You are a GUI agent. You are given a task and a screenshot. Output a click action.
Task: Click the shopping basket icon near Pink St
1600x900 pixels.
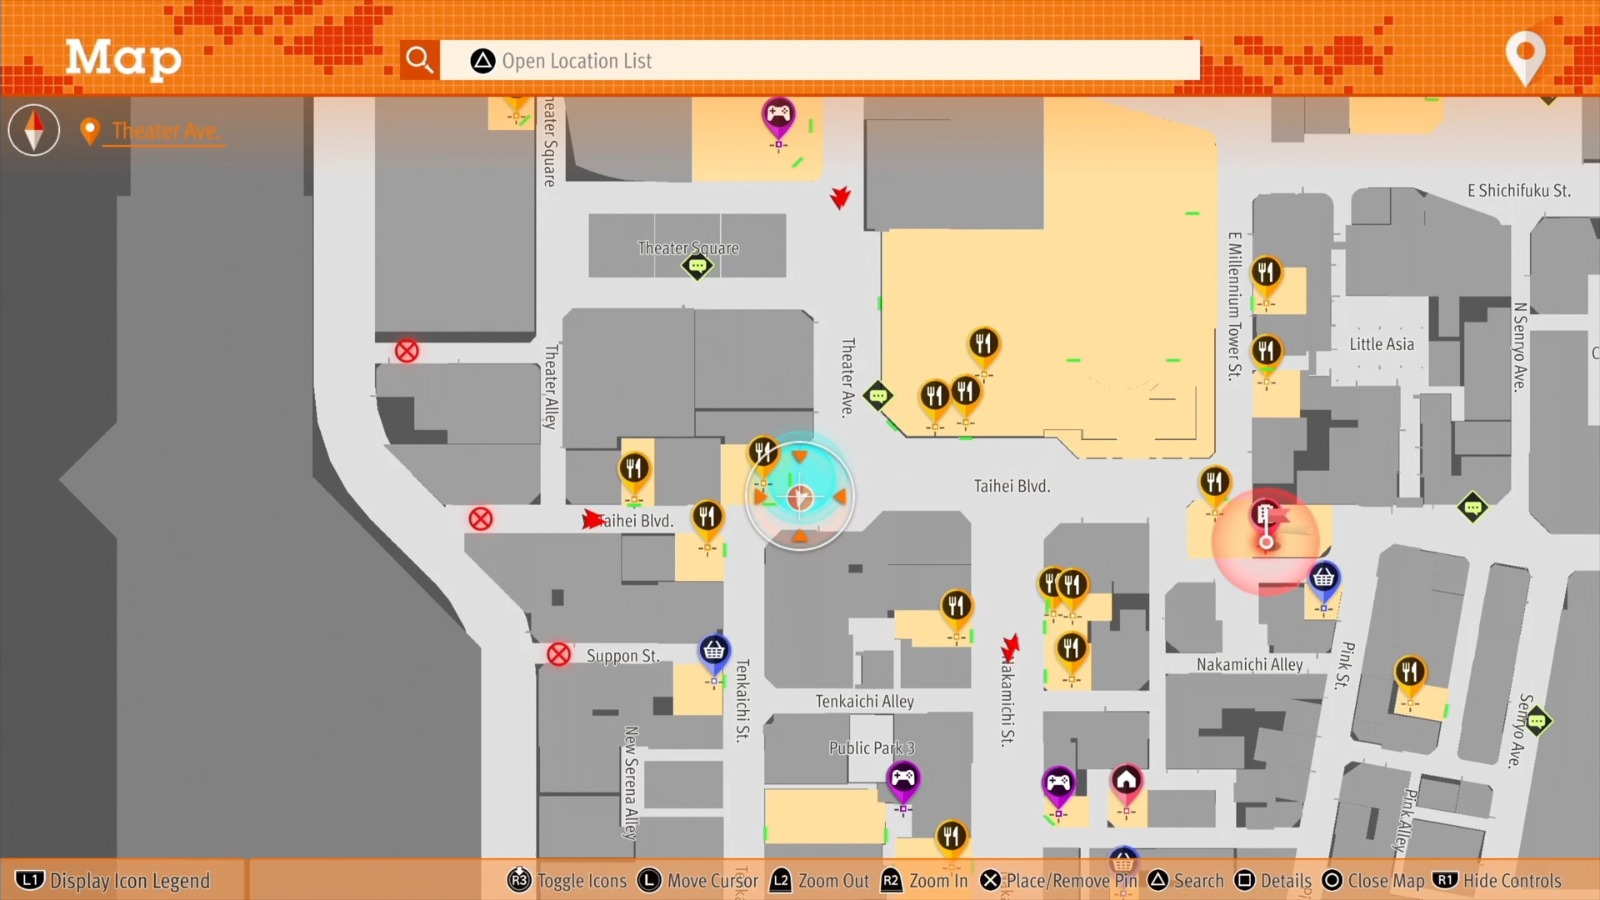(1322, 577)
